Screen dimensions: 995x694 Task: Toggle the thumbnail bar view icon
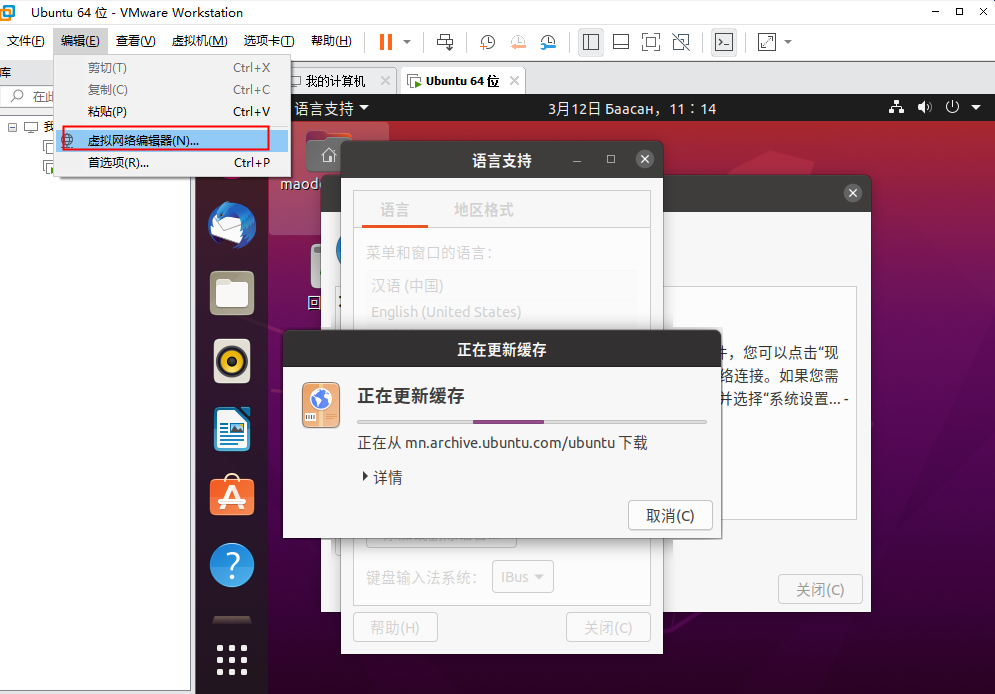(621, 42)
